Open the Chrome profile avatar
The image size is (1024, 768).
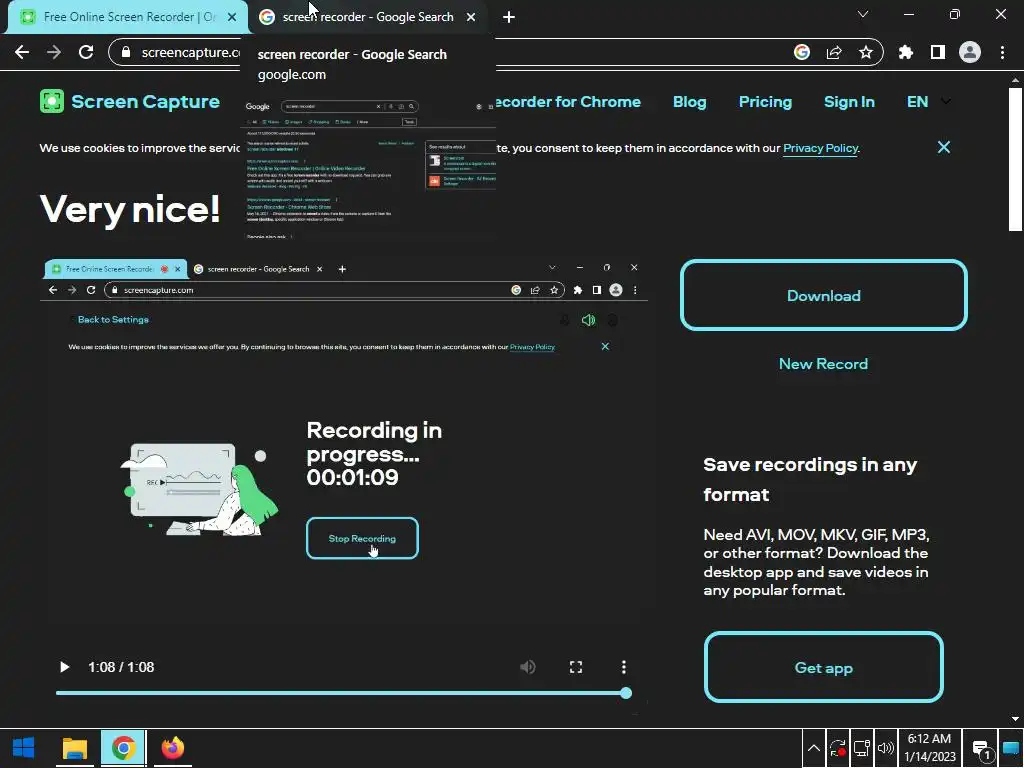(970, 52)
